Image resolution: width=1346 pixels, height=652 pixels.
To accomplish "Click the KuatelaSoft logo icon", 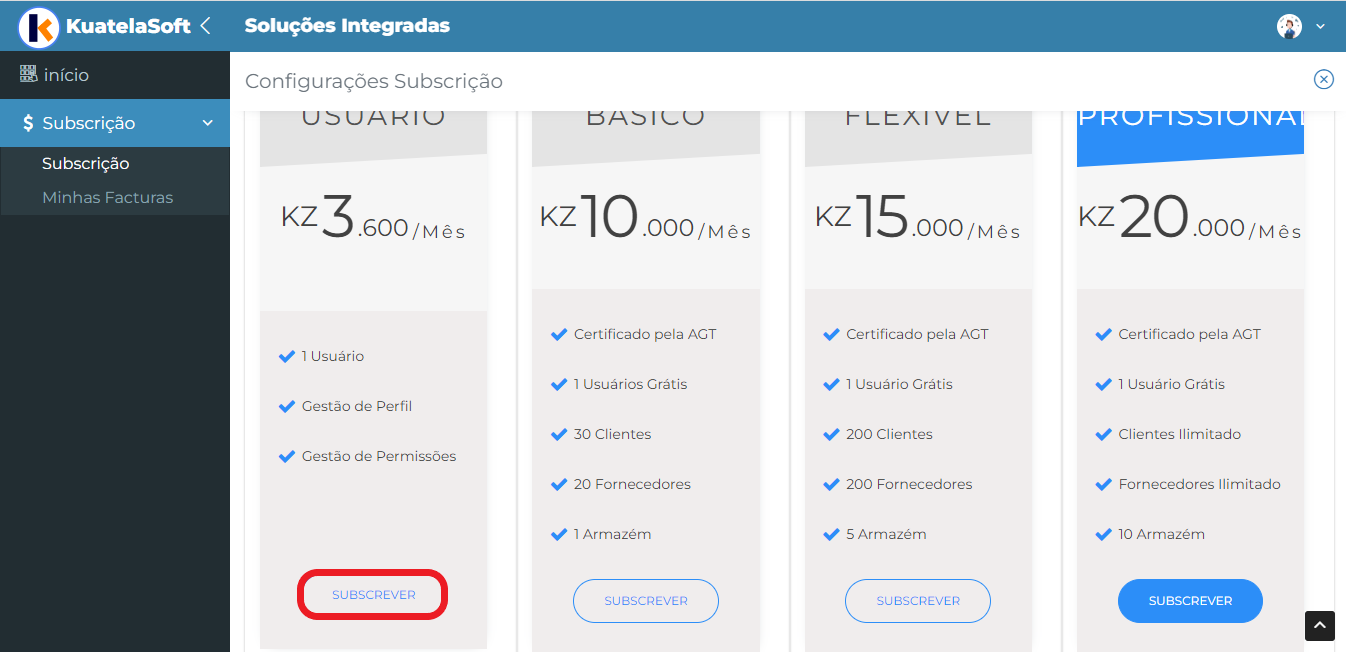I will [x=39, y=27].
